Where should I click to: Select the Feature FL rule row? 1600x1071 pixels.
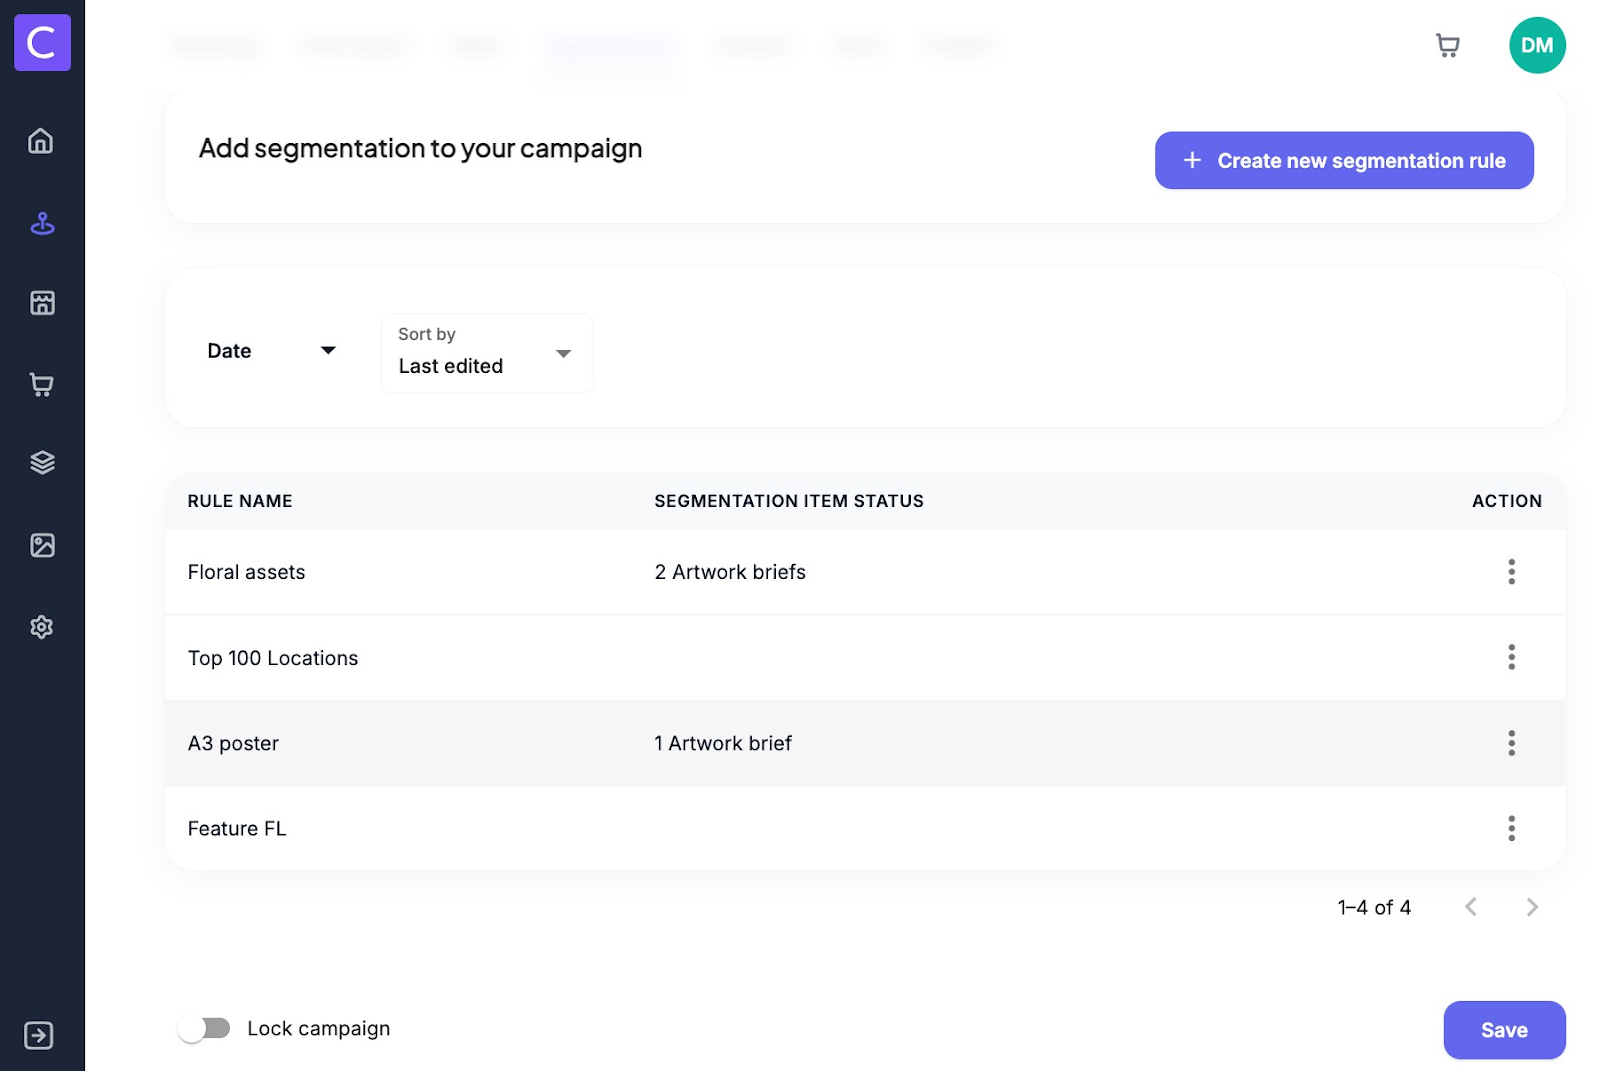coord(237,828)
